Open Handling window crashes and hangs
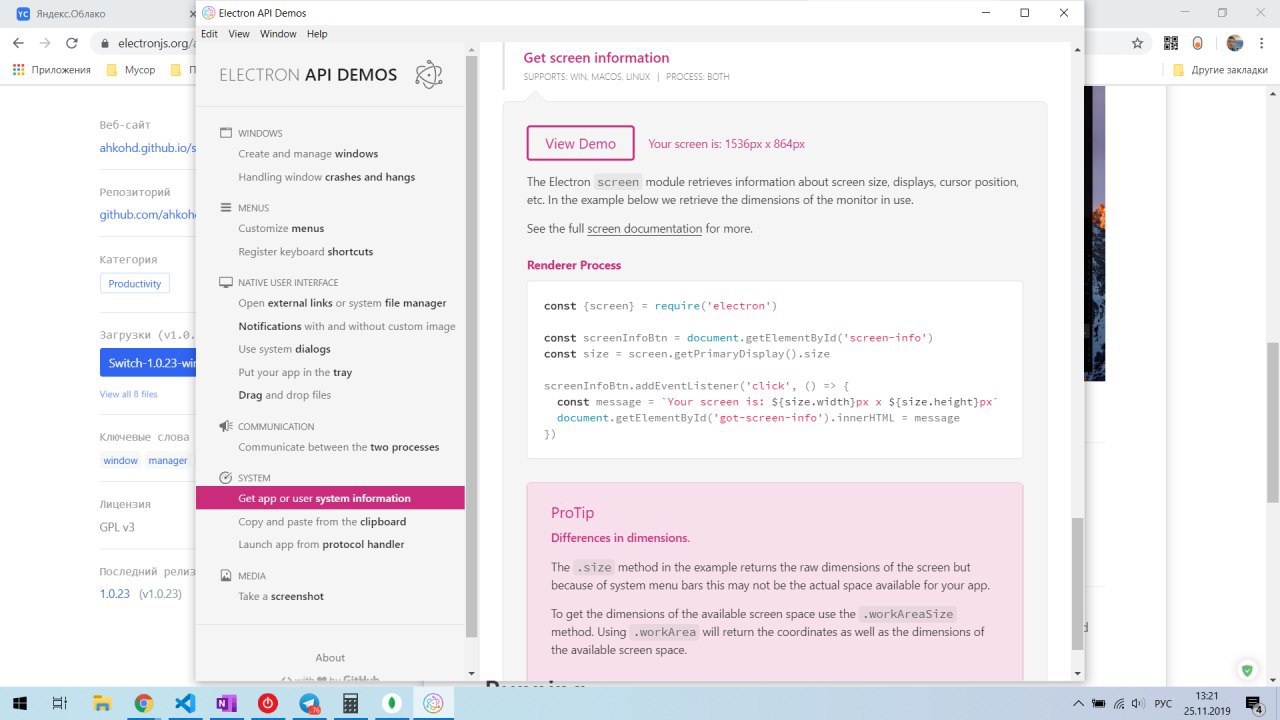 [326, 177]
